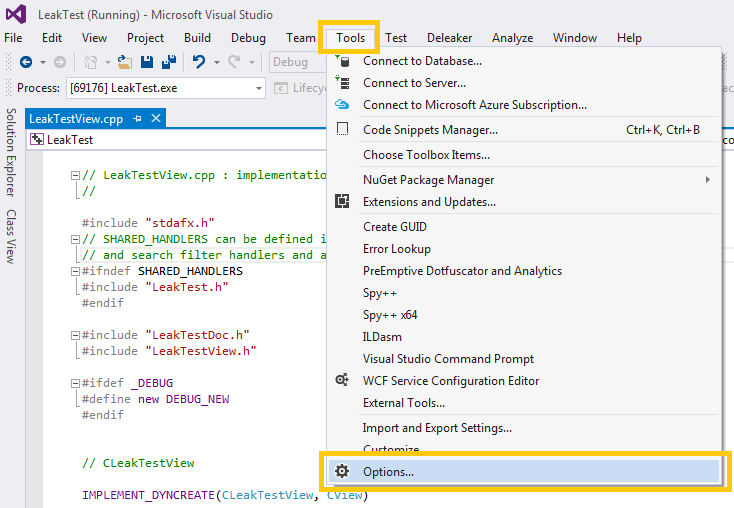Click the Save All multi-disk icon
The height and width of the screenshot is (508, 734).
coord(169,62)
